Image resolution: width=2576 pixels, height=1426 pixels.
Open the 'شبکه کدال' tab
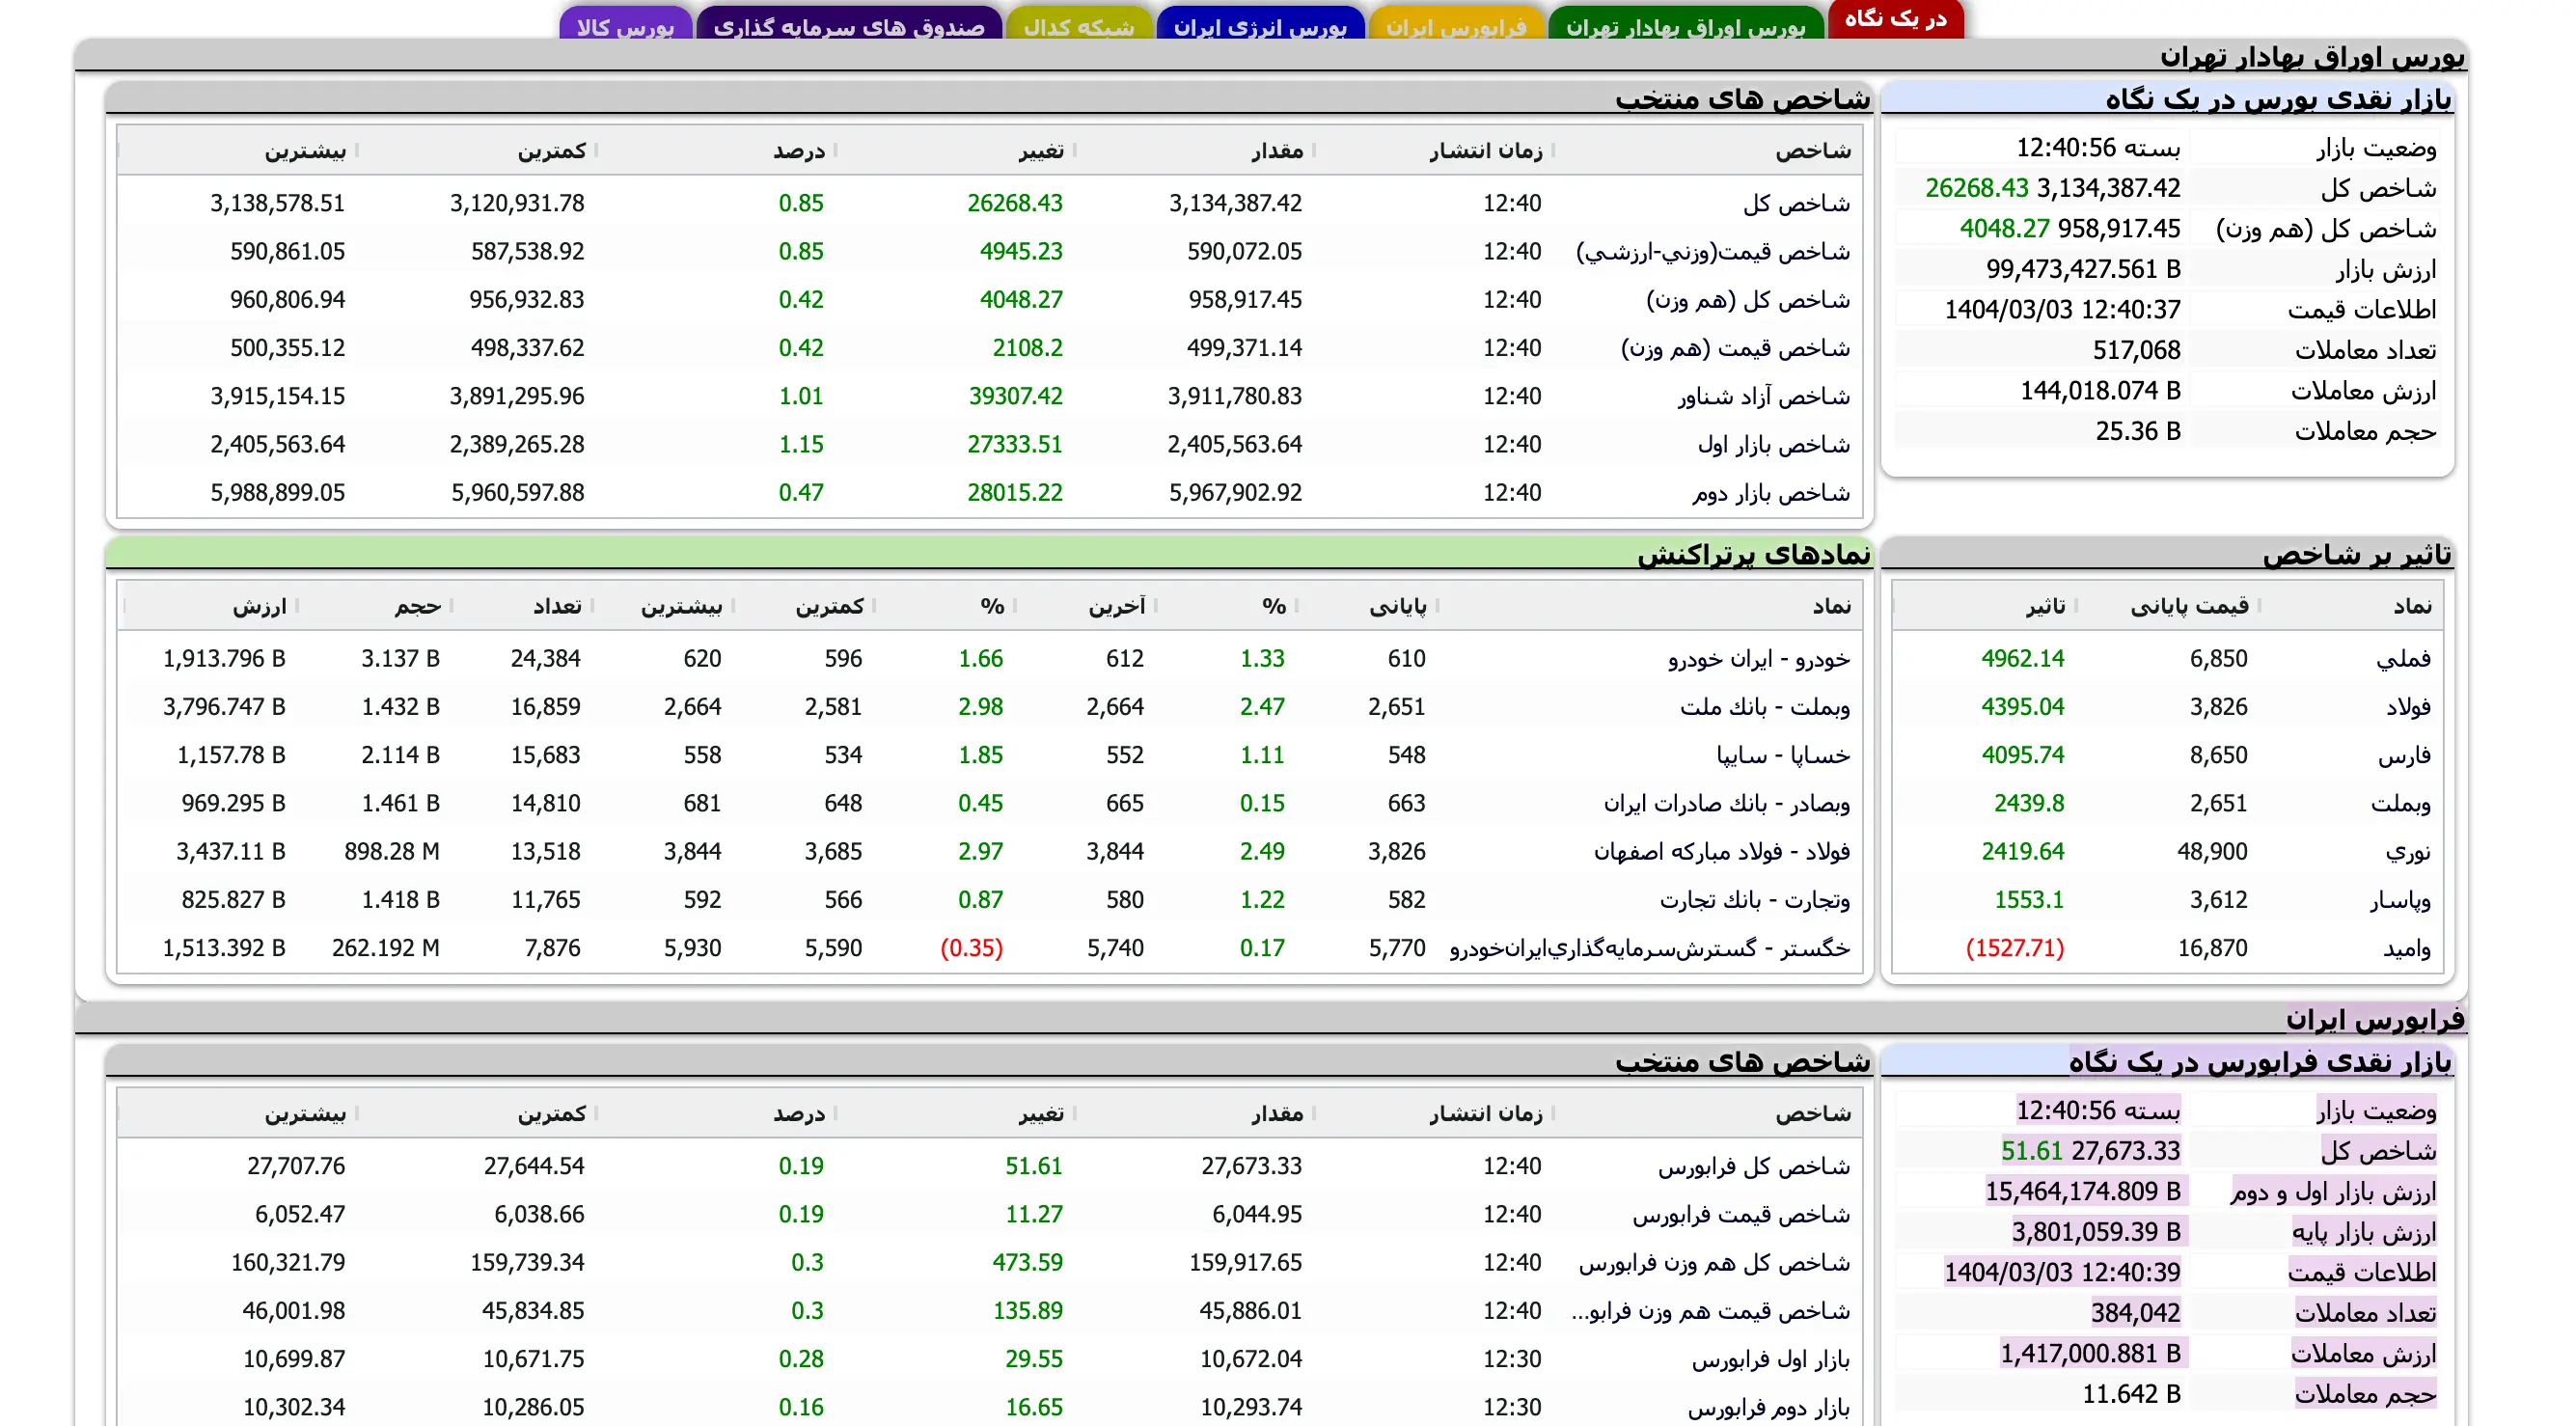coord(1079,24)
